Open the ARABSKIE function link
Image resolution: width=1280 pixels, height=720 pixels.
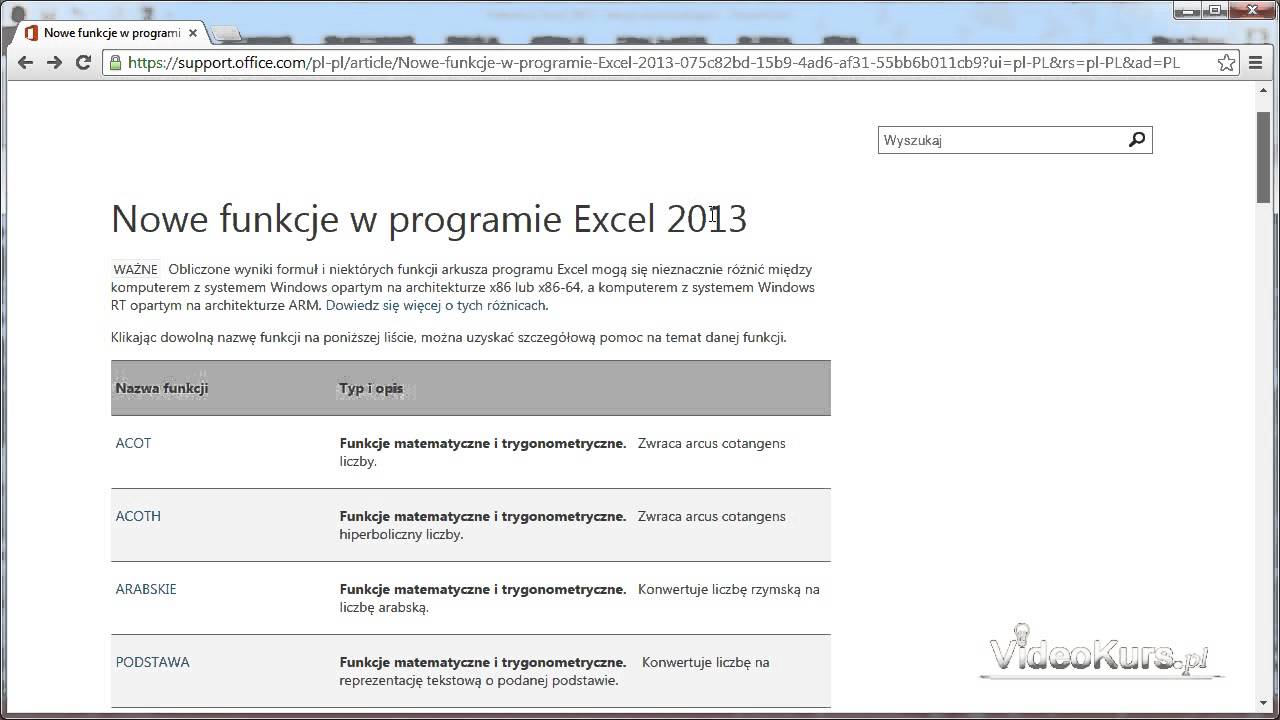pyautogui.click(x=146, y=589)
